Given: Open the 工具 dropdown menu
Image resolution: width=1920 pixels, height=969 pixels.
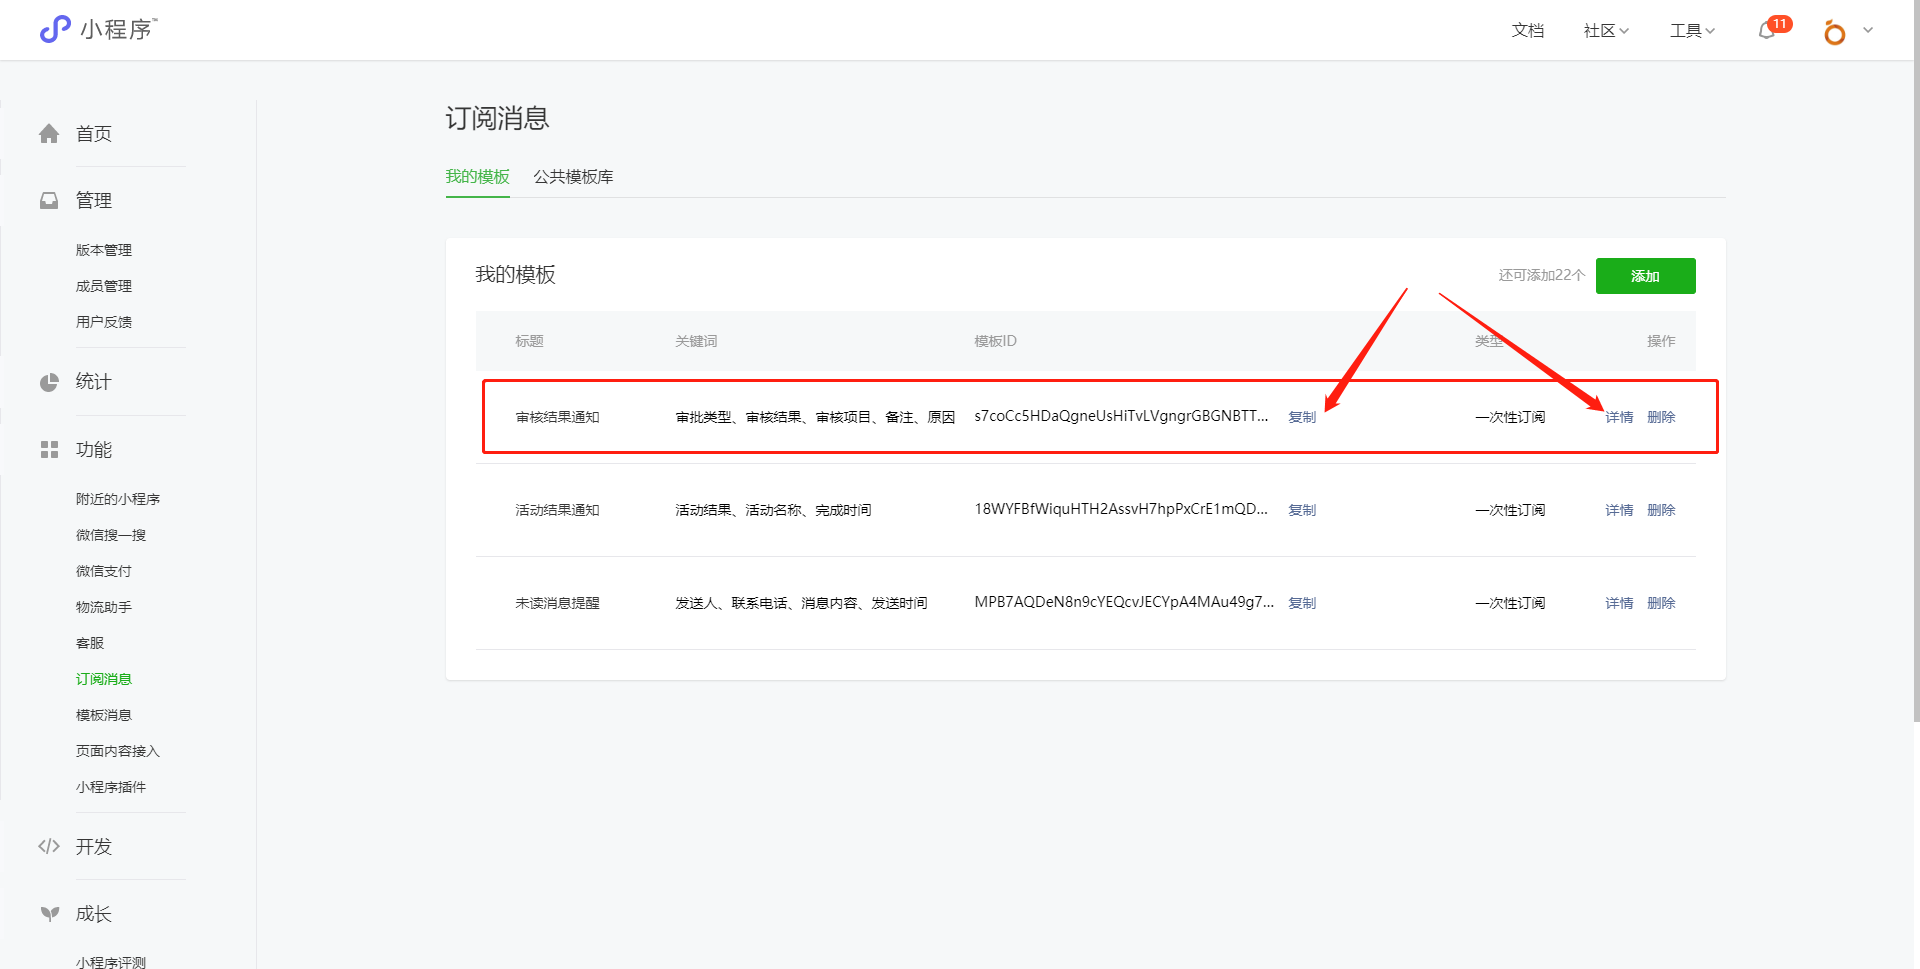Looking at the screenshot, I should click(x=1692, y=31).
